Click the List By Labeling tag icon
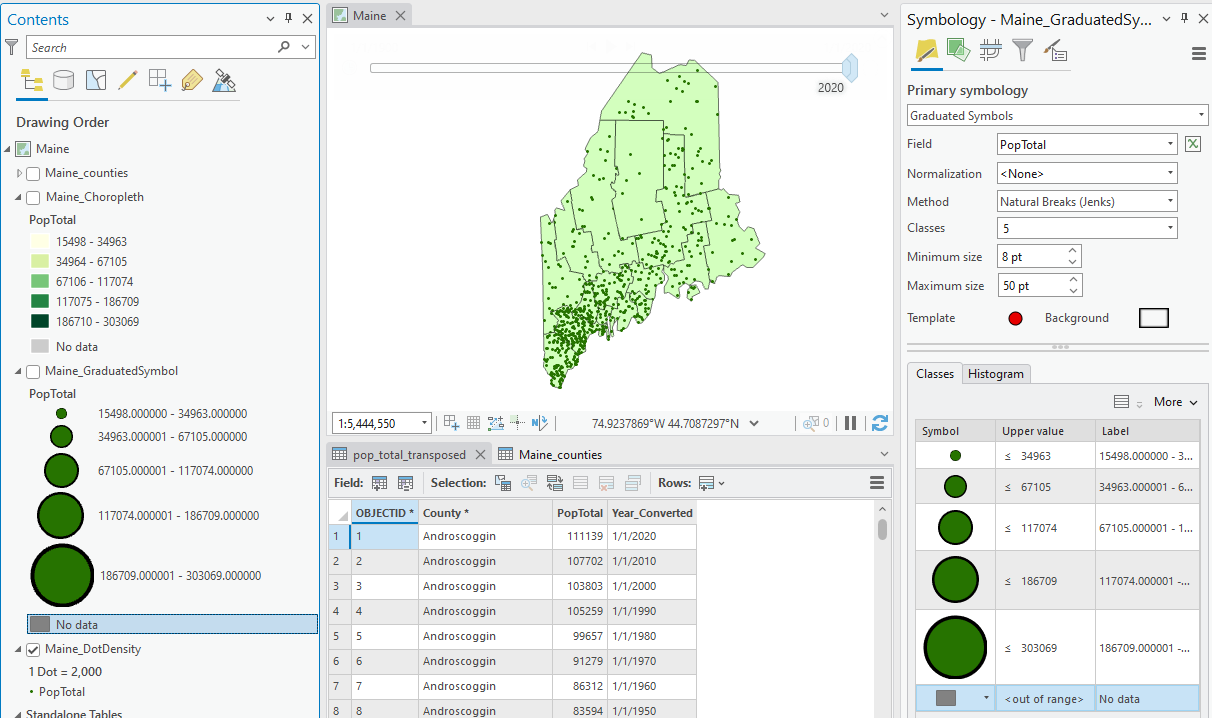 (192, 80)
